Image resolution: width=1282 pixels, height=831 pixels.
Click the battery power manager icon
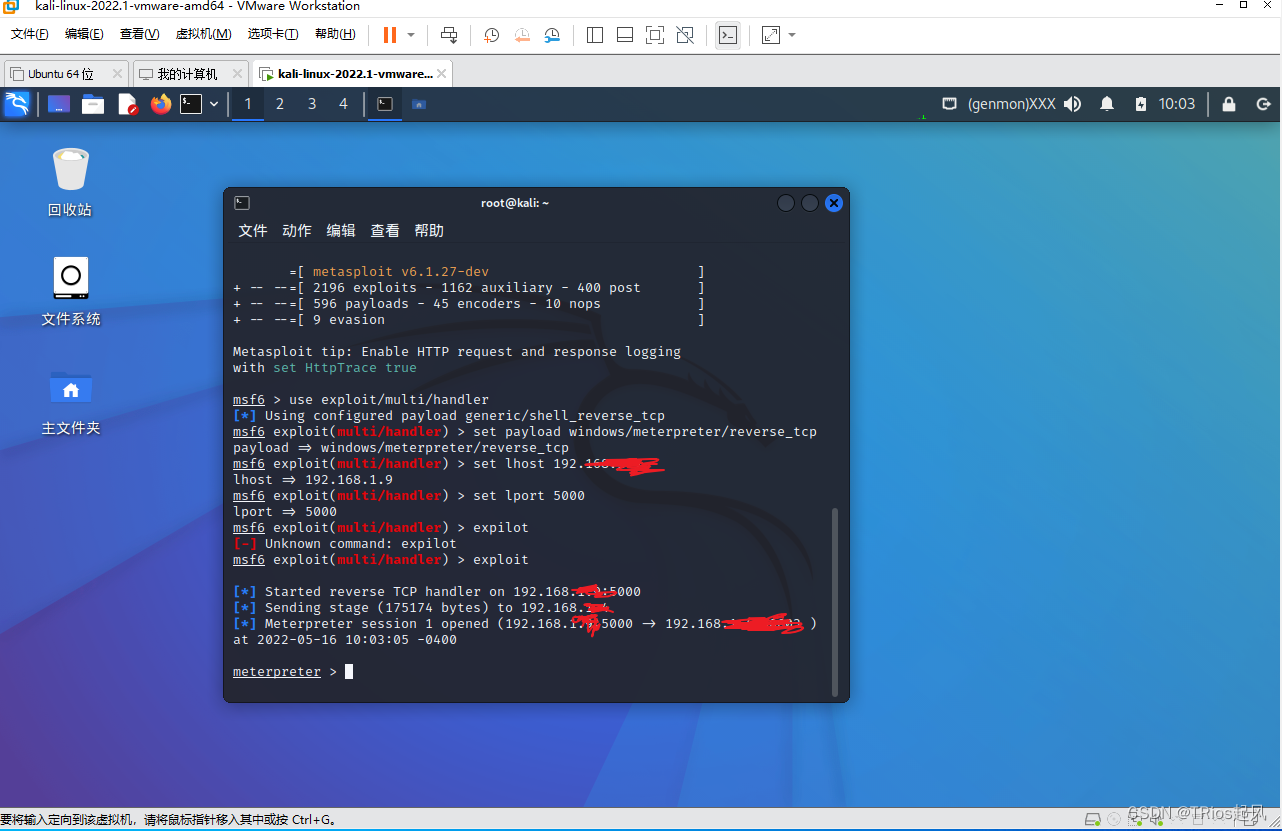pos(1141,104)
